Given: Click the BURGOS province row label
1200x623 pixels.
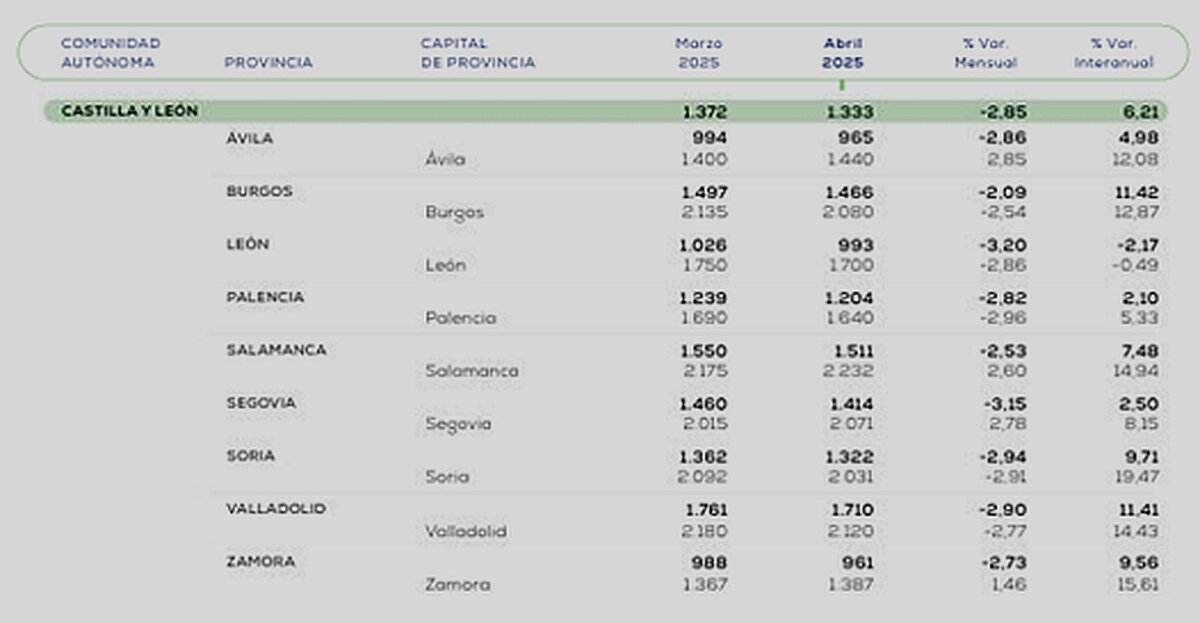Looking at the screenshot, I should pyautogui.click(x=260, y=191).
